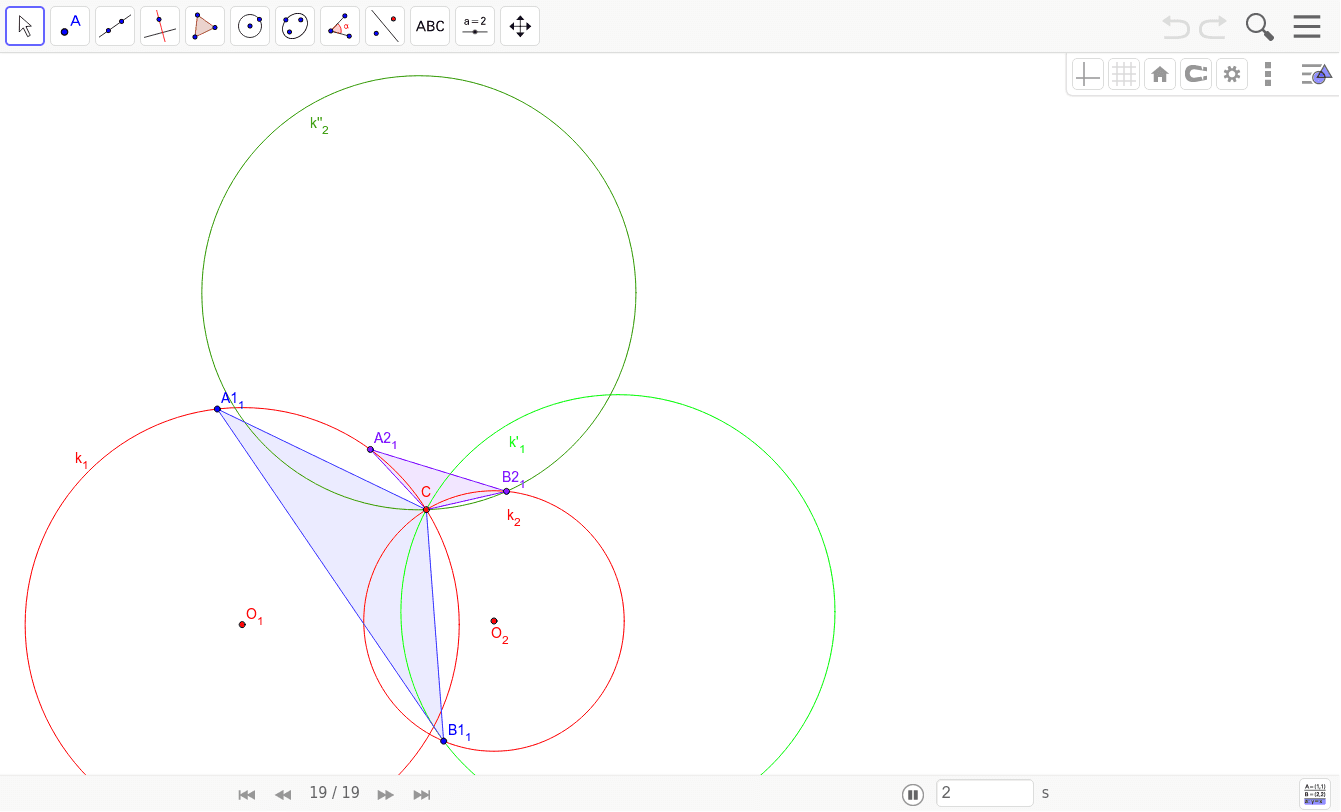Select the Line through two points tool
The width and height of the screenshot is (1341, 812).
pos(115,26)
